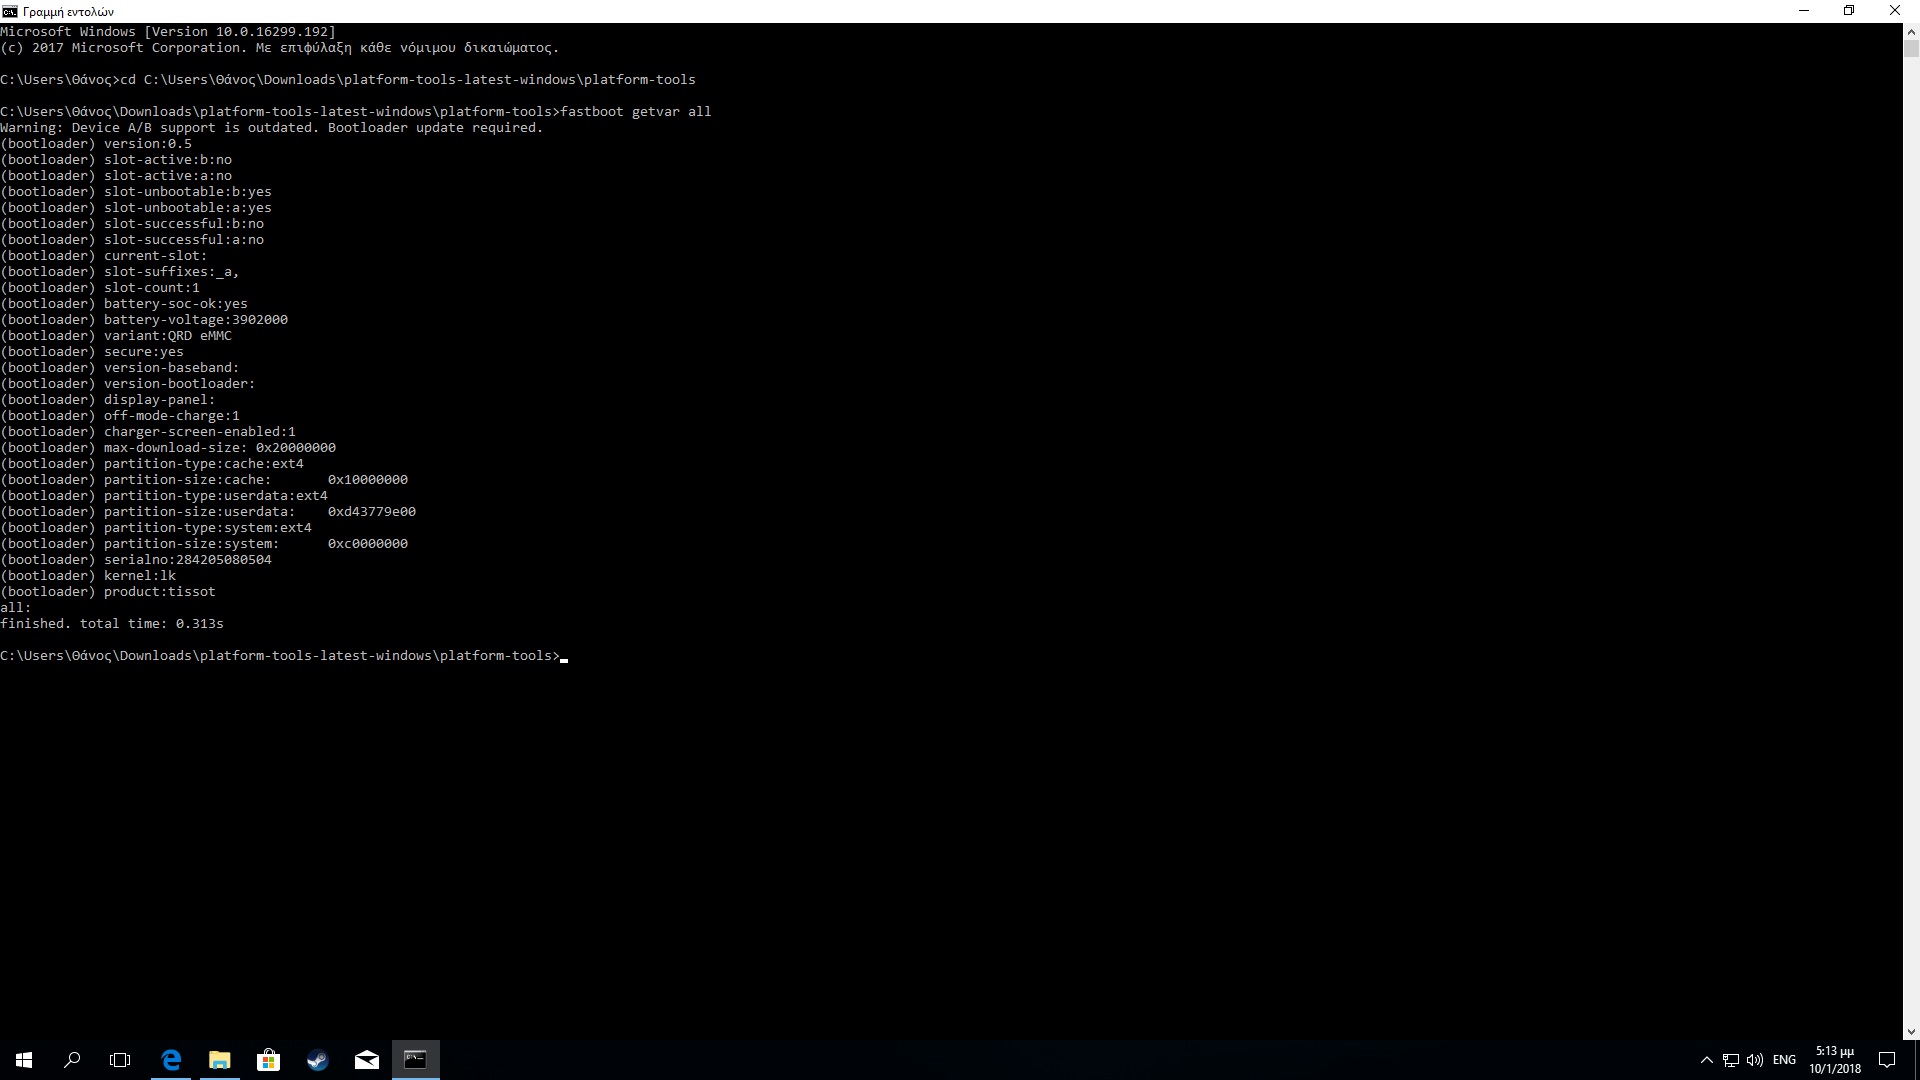Restore down the Command Prompt window
Image resolution: width=1920 pixels, height=1080 pixels.
[1849, 11]
